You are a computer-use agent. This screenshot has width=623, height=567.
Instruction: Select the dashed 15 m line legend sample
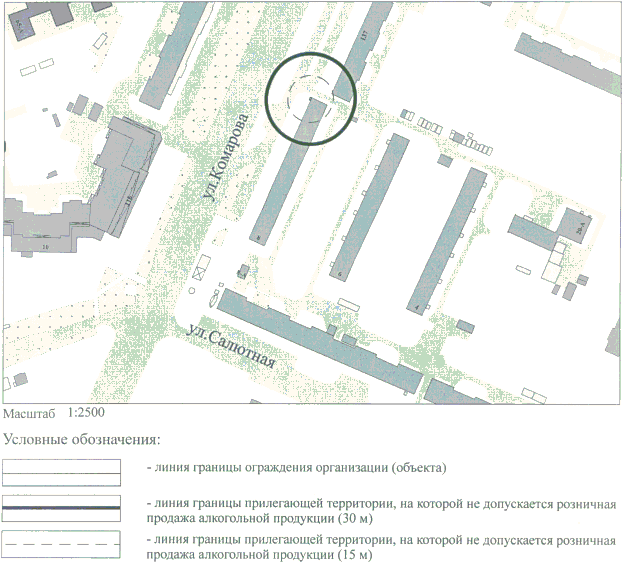click(61, 546)
